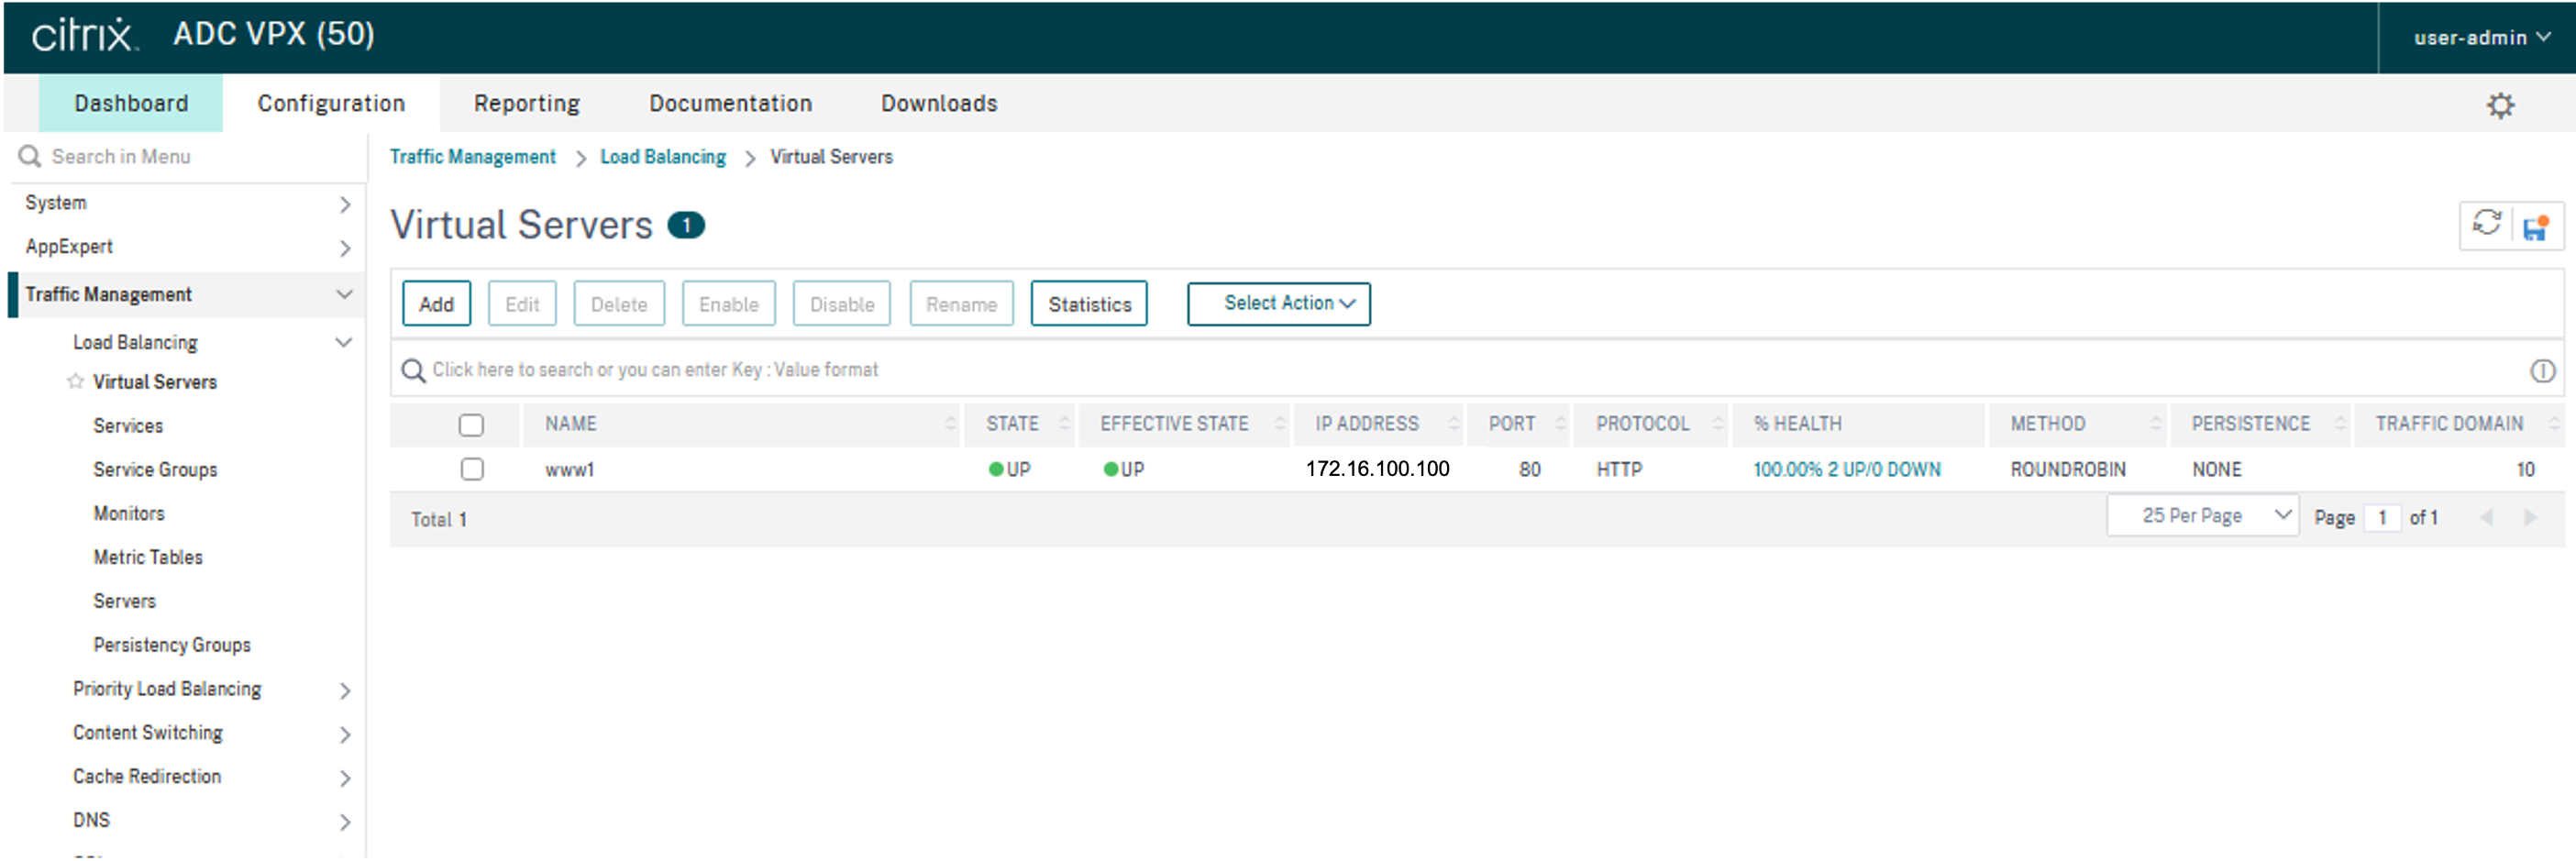Go to next page arrow

[x=2530, y=517]
